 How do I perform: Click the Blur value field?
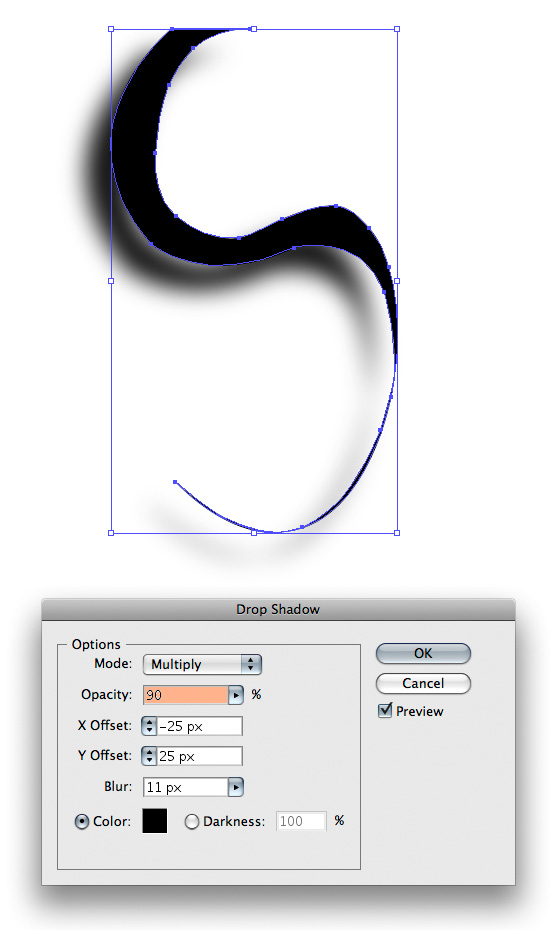(x=186, y=787)
